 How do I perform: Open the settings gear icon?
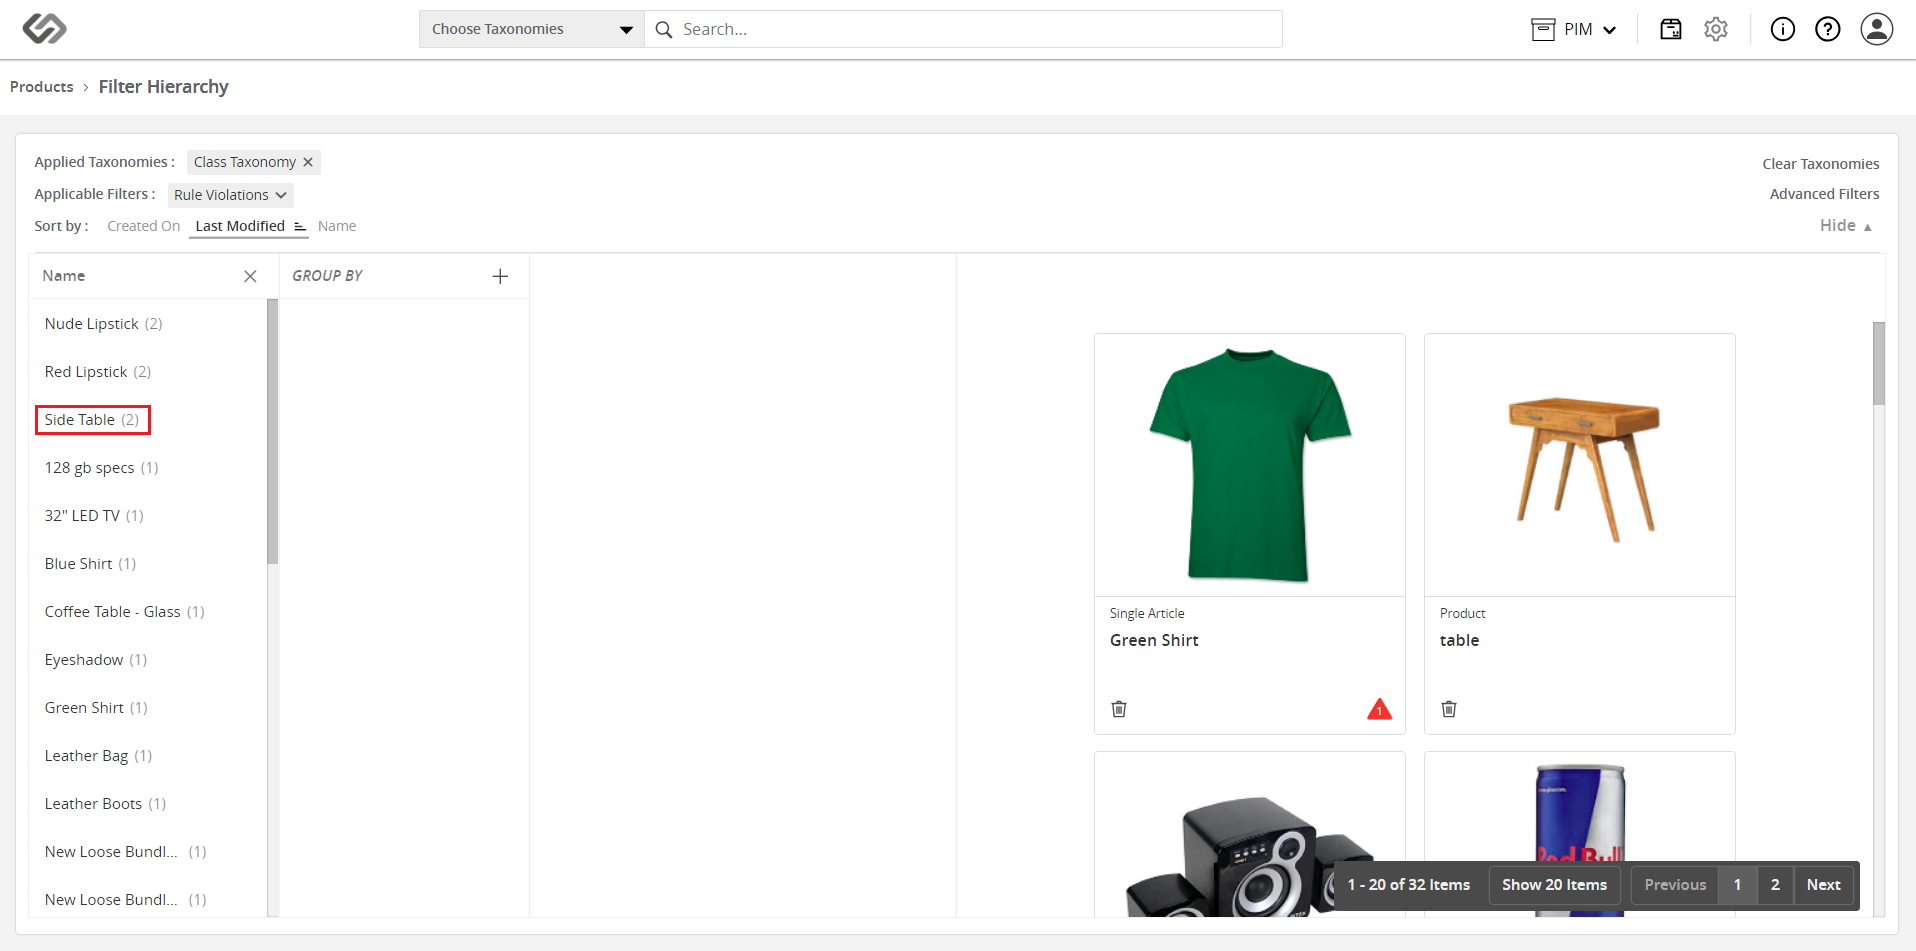pos(1716,29)
